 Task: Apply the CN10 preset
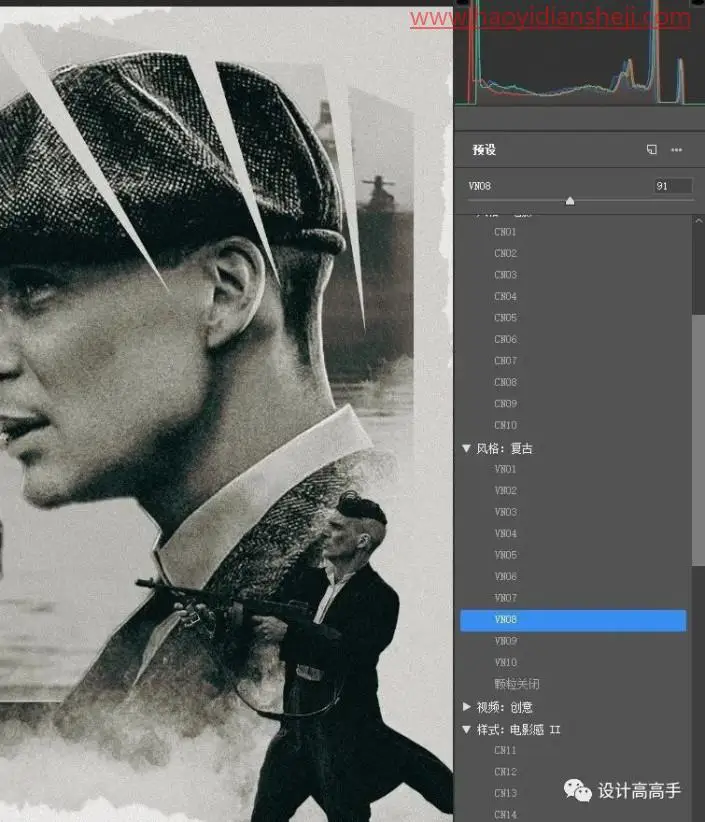coord(505,425)
